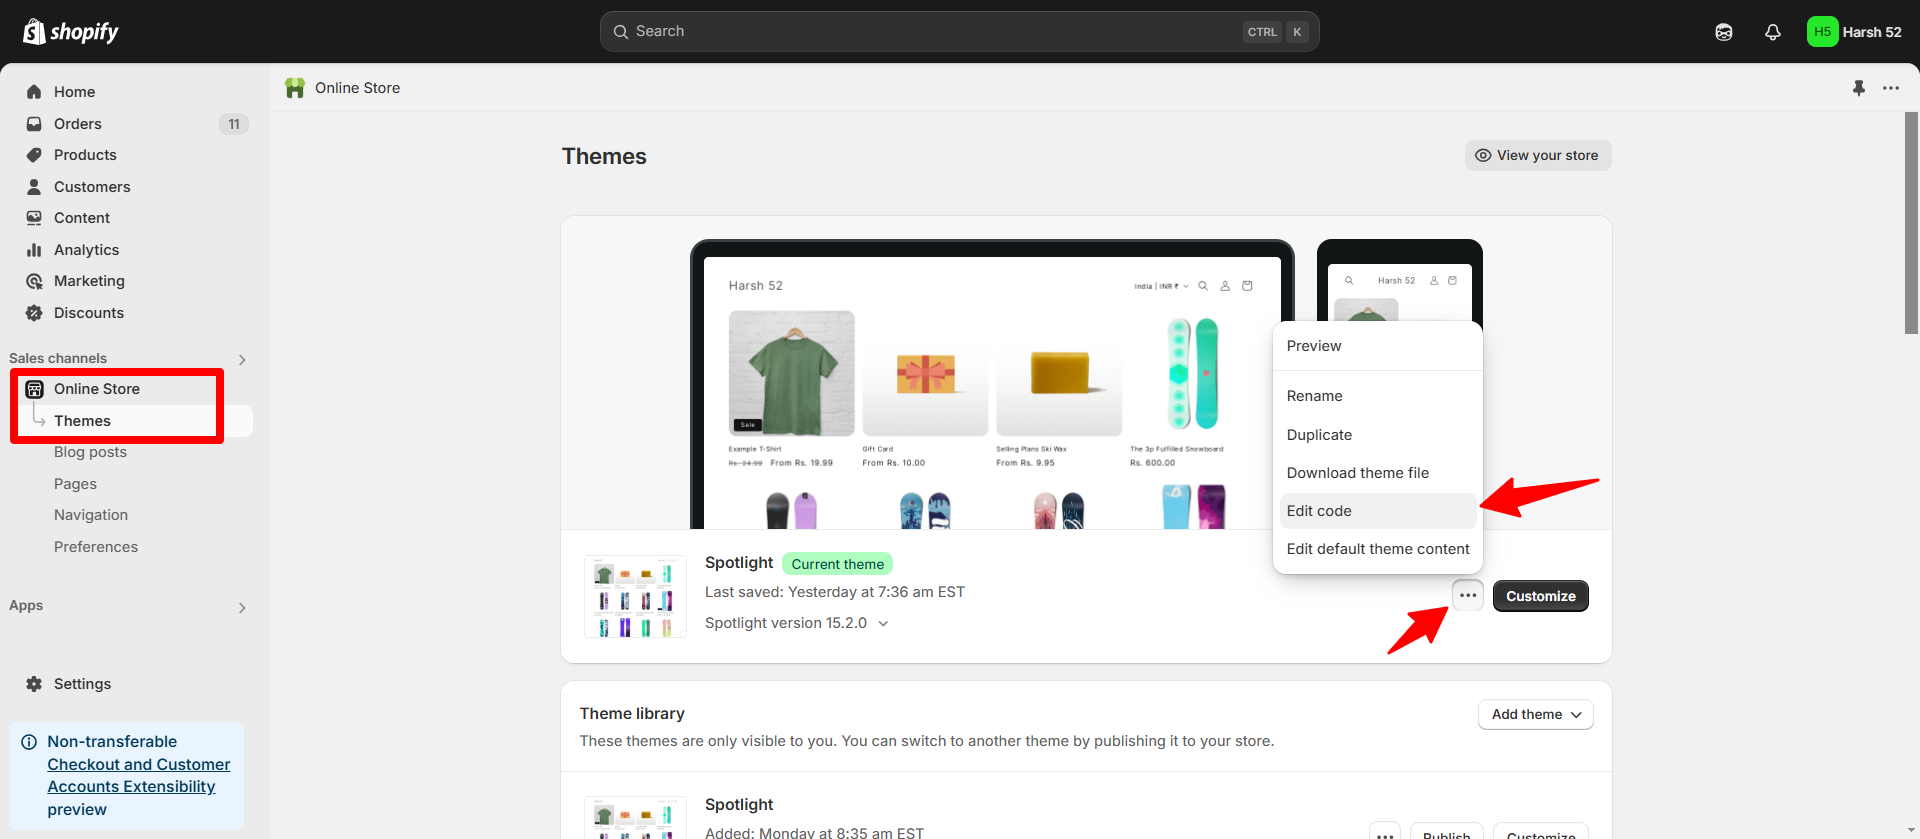This screenshot has width=1920, height=839.
Task: Choose Edit code from the menu
Action: pyautogui.click(x=1378, y=511)
